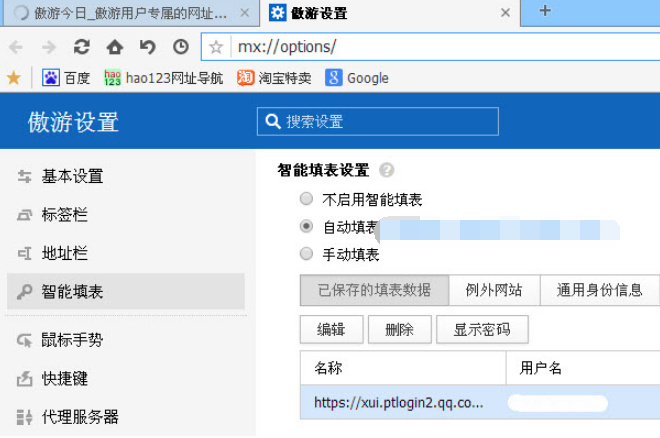This screenshot has height=438, width=660.
Task: Close the 傲游设置 tab
Action: coord(506,13)
